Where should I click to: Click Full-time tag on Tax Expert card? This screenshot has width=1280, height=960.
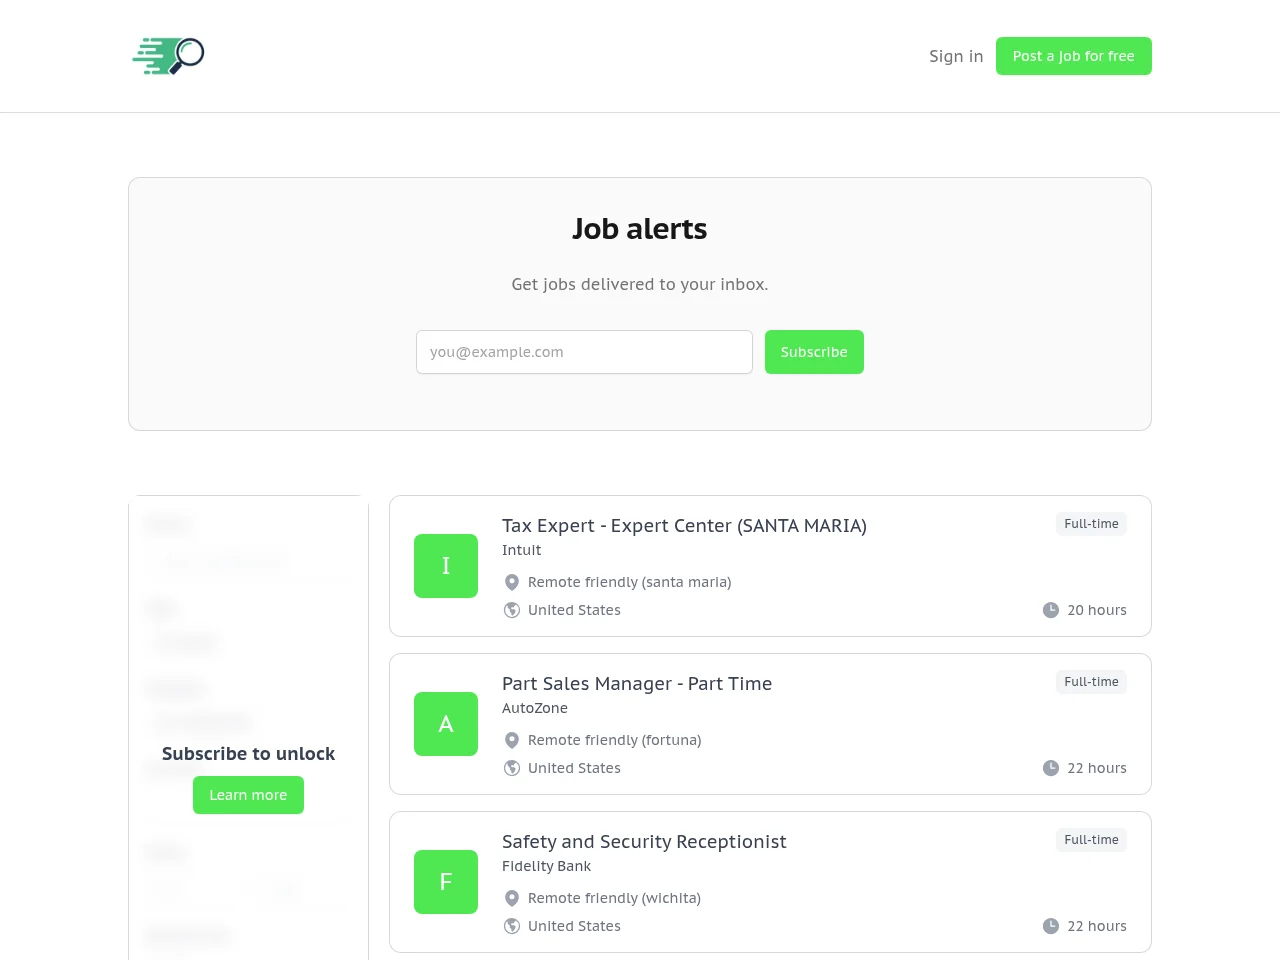click(1091, 524)
